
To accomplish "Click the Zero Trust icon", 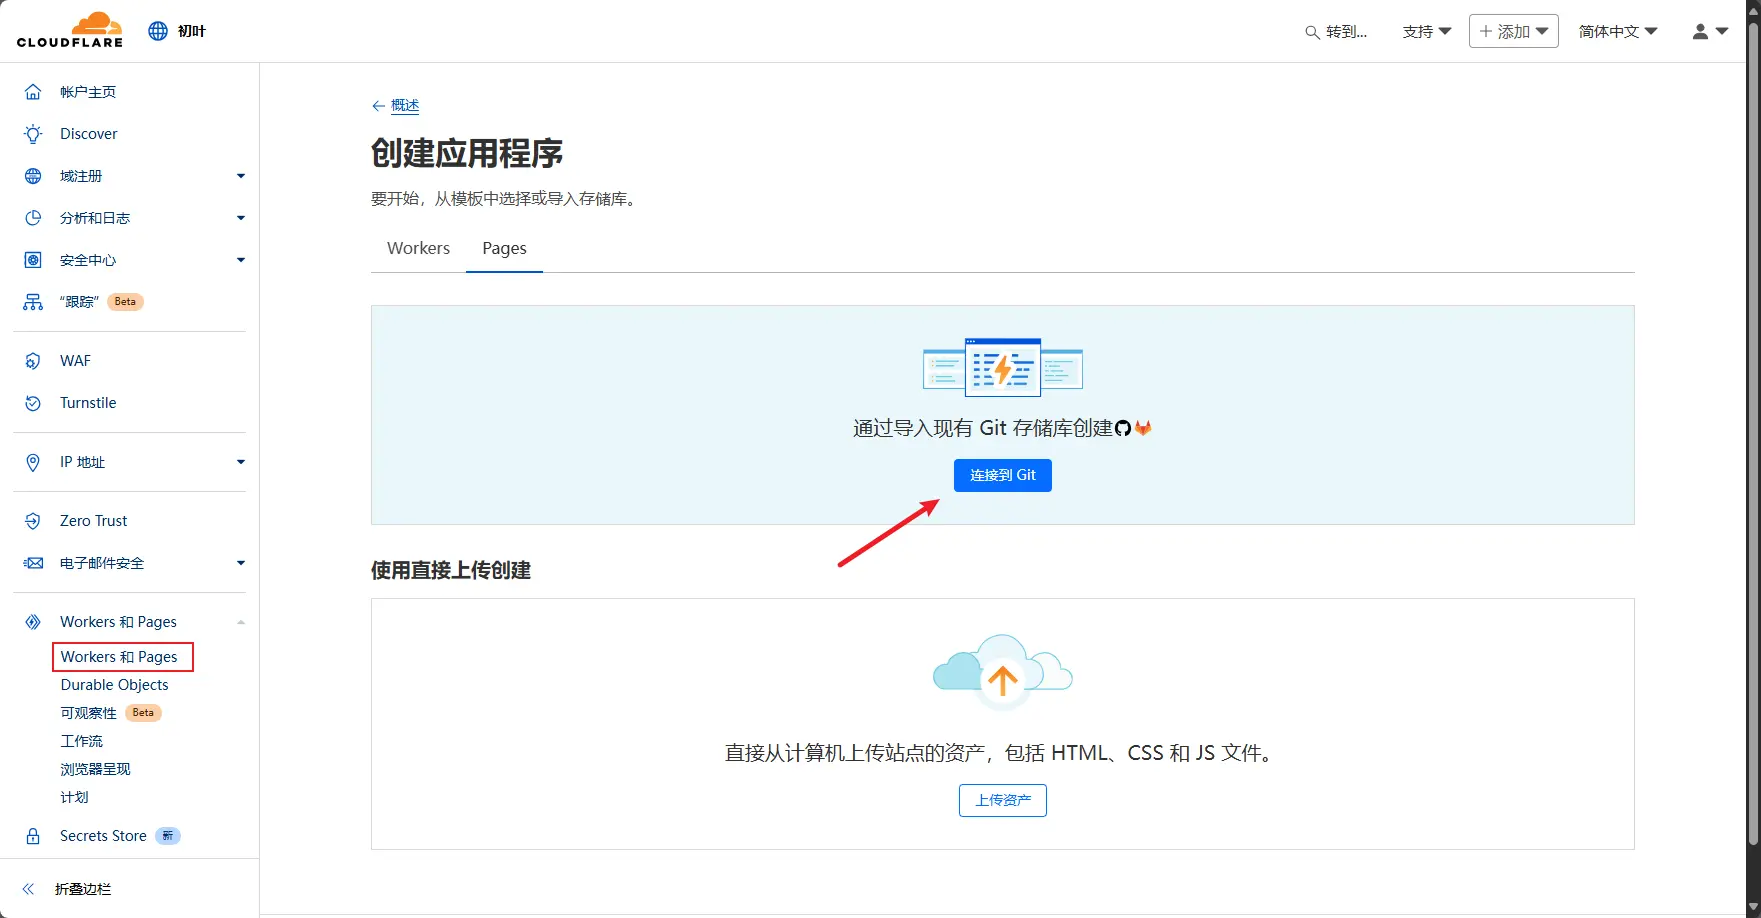I will point(33,521).
